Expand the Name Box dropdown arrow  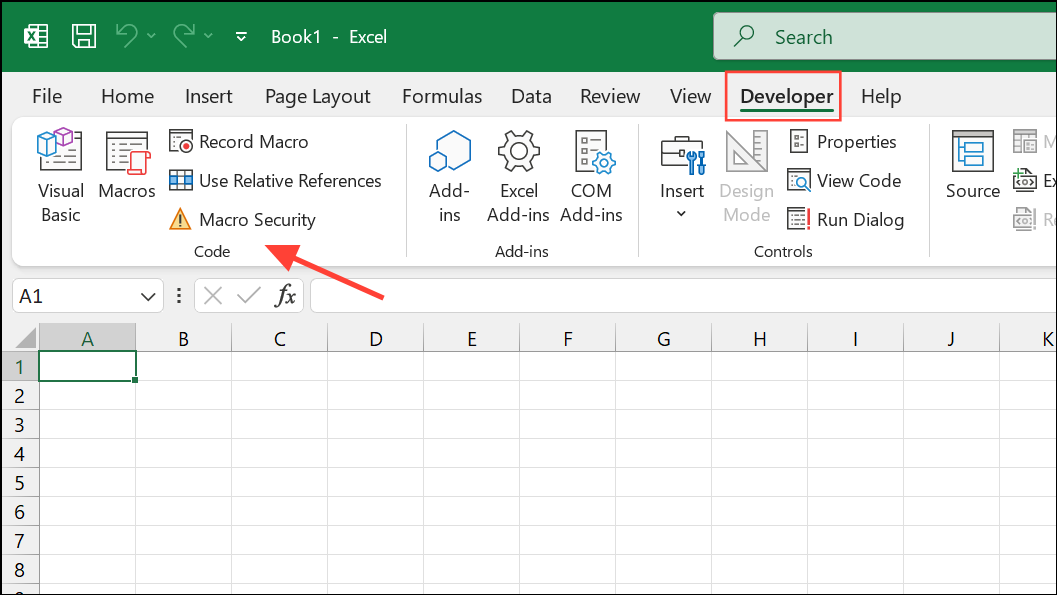[148, 296]
